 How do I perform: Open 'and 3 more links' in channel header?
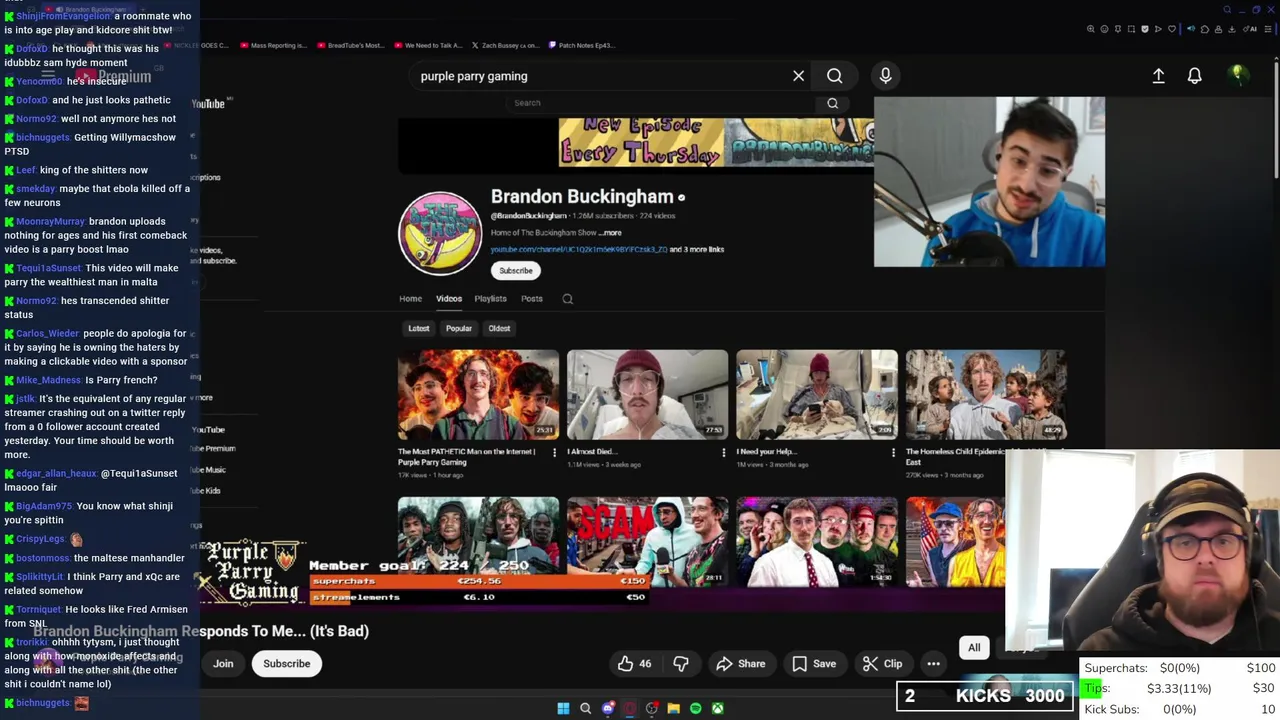(697, 249)
